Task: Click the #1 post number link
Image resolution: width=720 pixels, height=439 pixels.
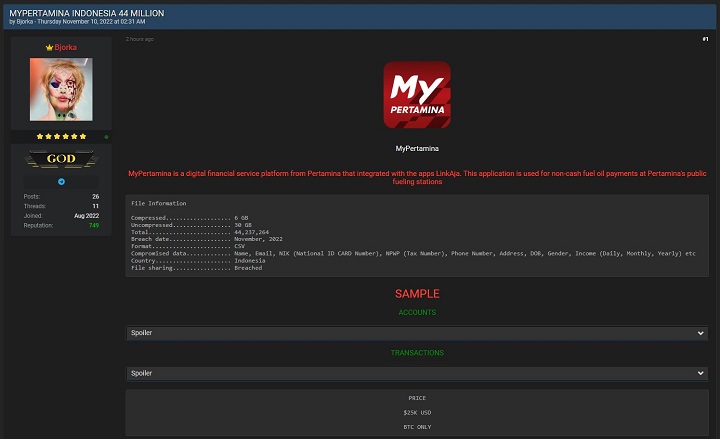Action: (704, 39)
